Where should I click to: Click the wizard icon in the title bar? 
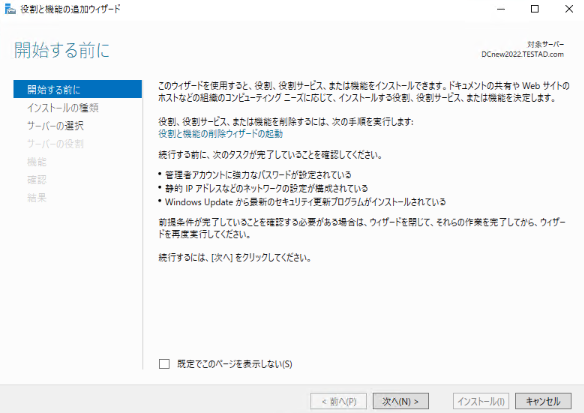[x=10, y=9]
